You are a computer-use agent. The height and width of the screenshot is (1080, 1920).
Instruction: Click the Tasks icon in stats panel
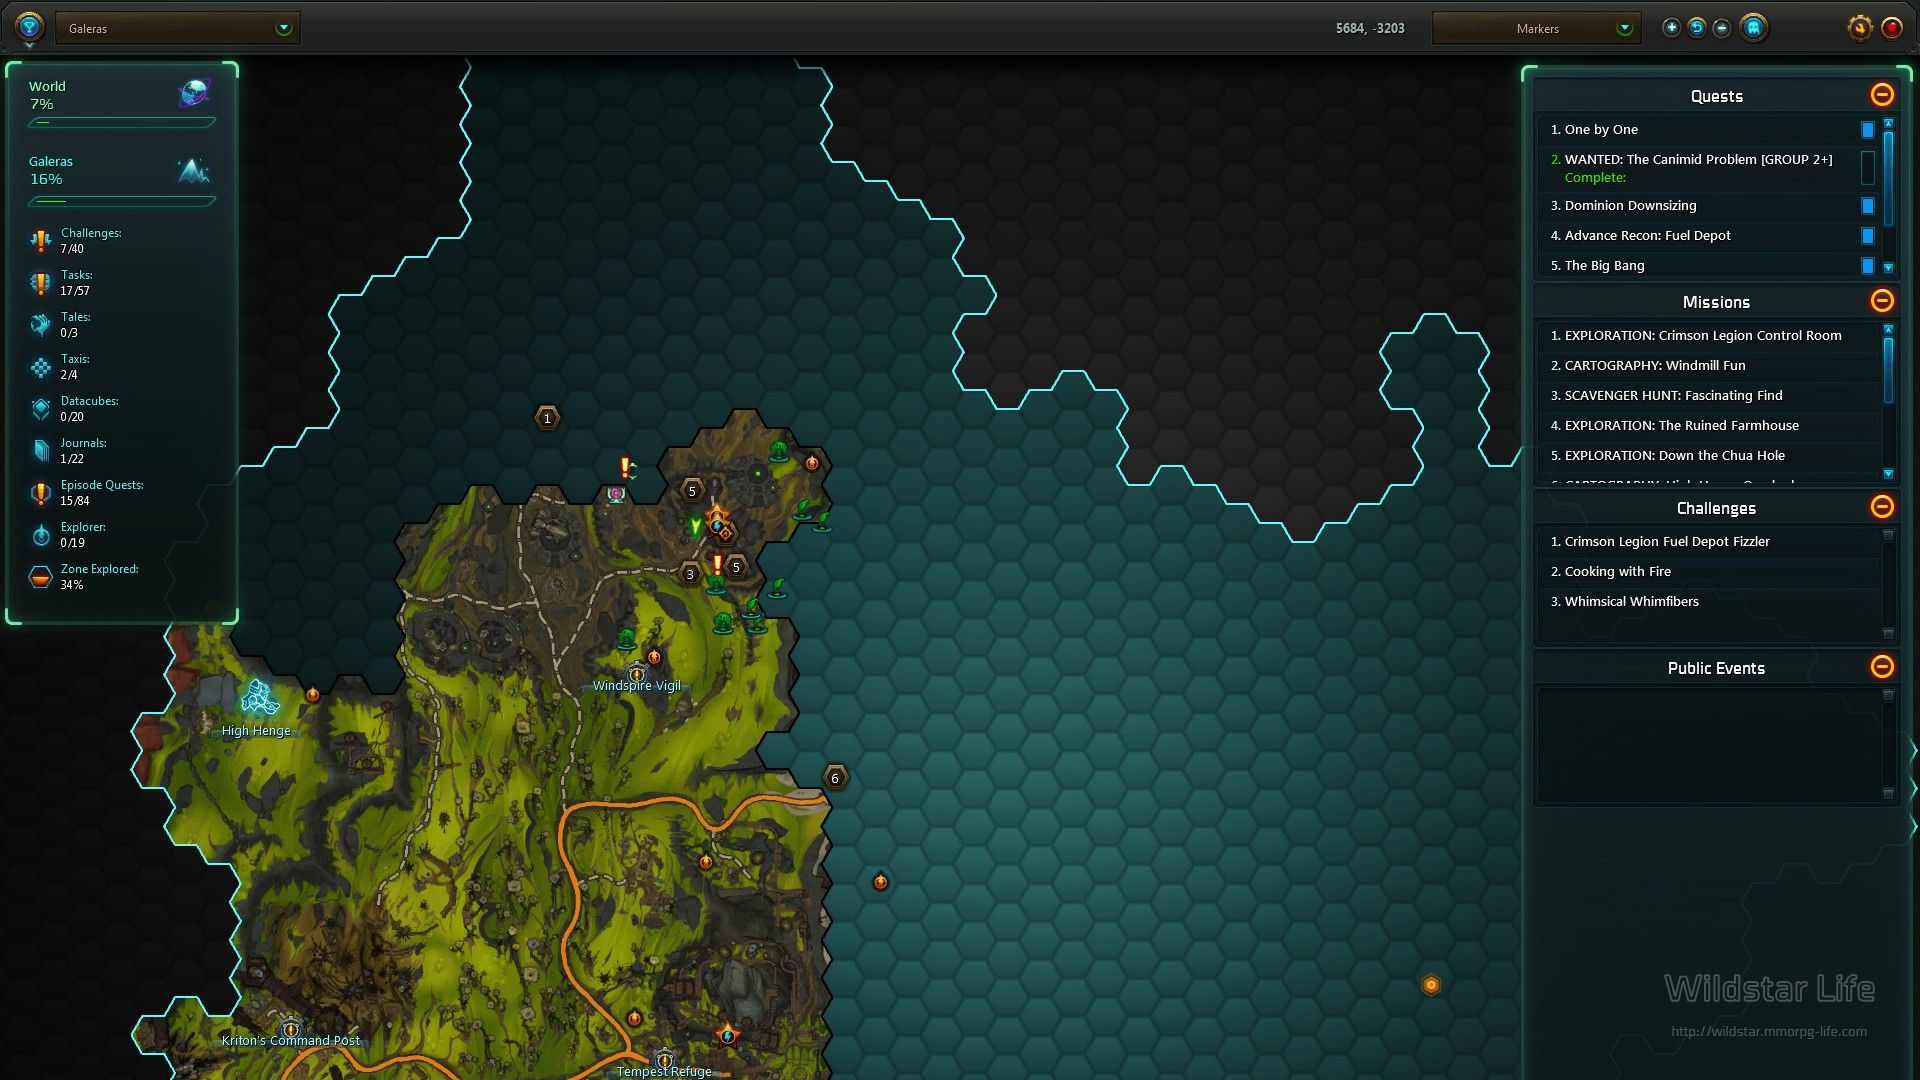40,283
